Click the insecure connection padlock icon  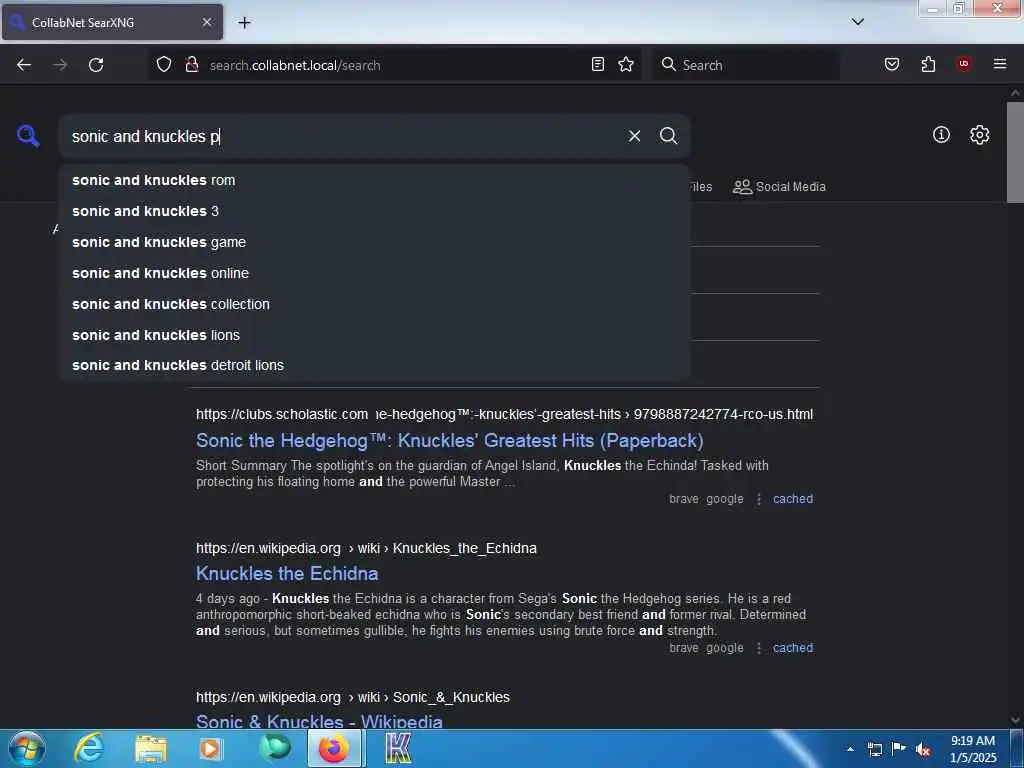coord(192,65)
